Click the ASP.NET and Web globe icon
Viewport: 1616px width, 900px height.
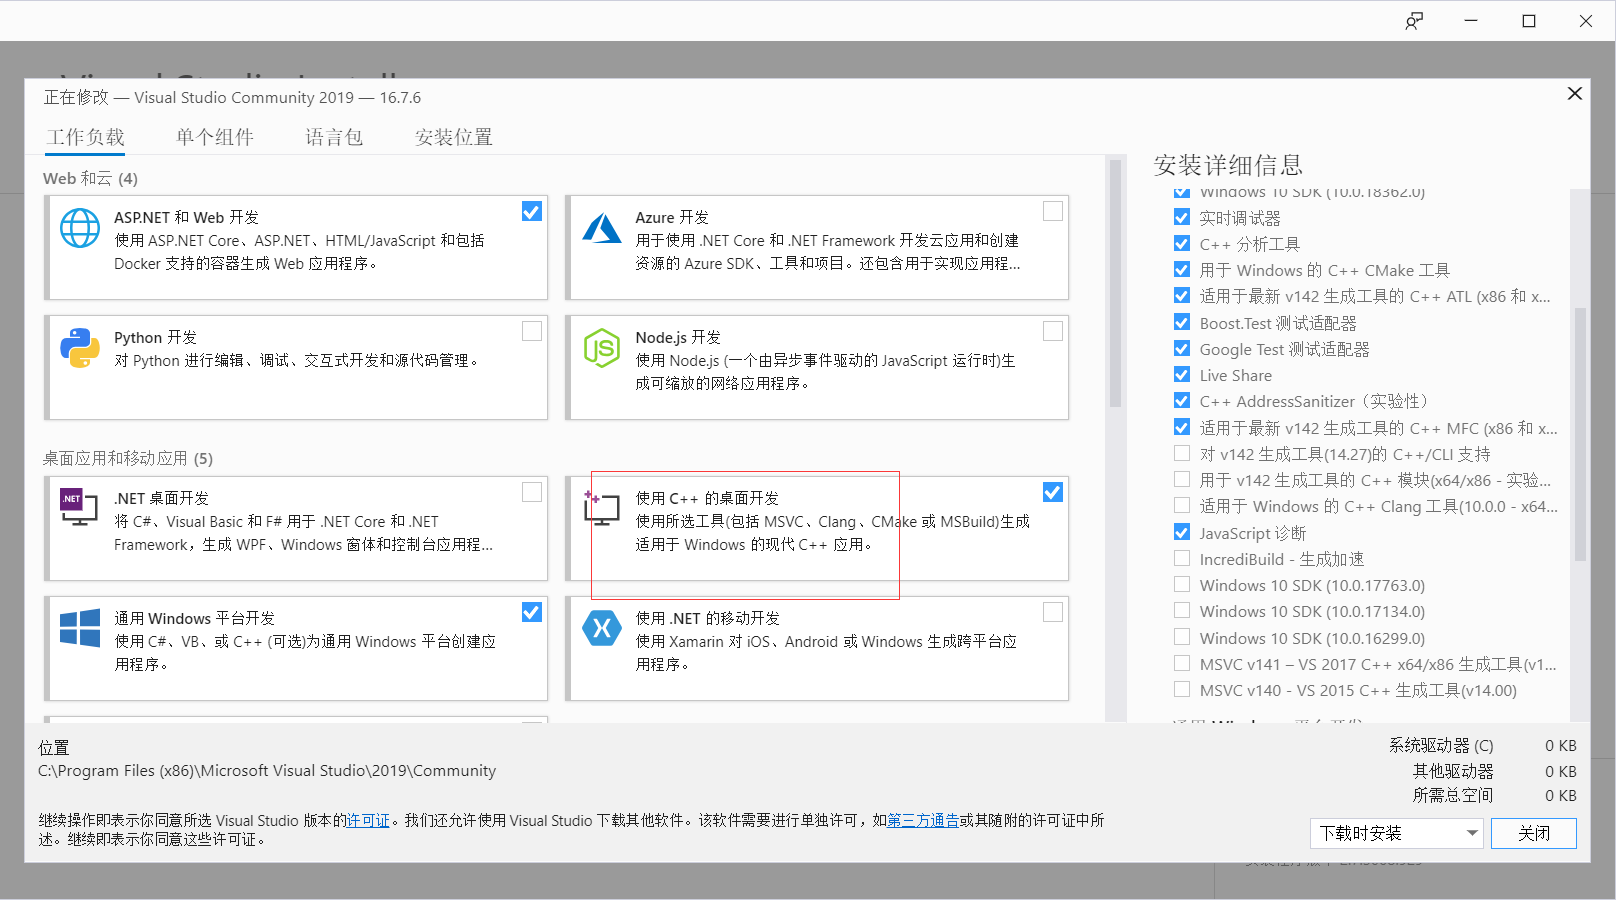(x=80, y=228)
